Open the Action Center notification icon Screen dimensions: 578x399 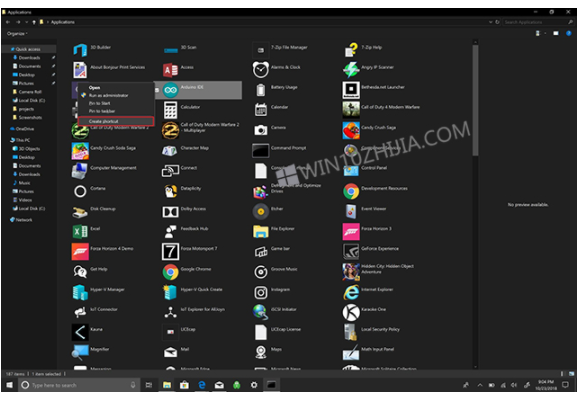[565, 385]
